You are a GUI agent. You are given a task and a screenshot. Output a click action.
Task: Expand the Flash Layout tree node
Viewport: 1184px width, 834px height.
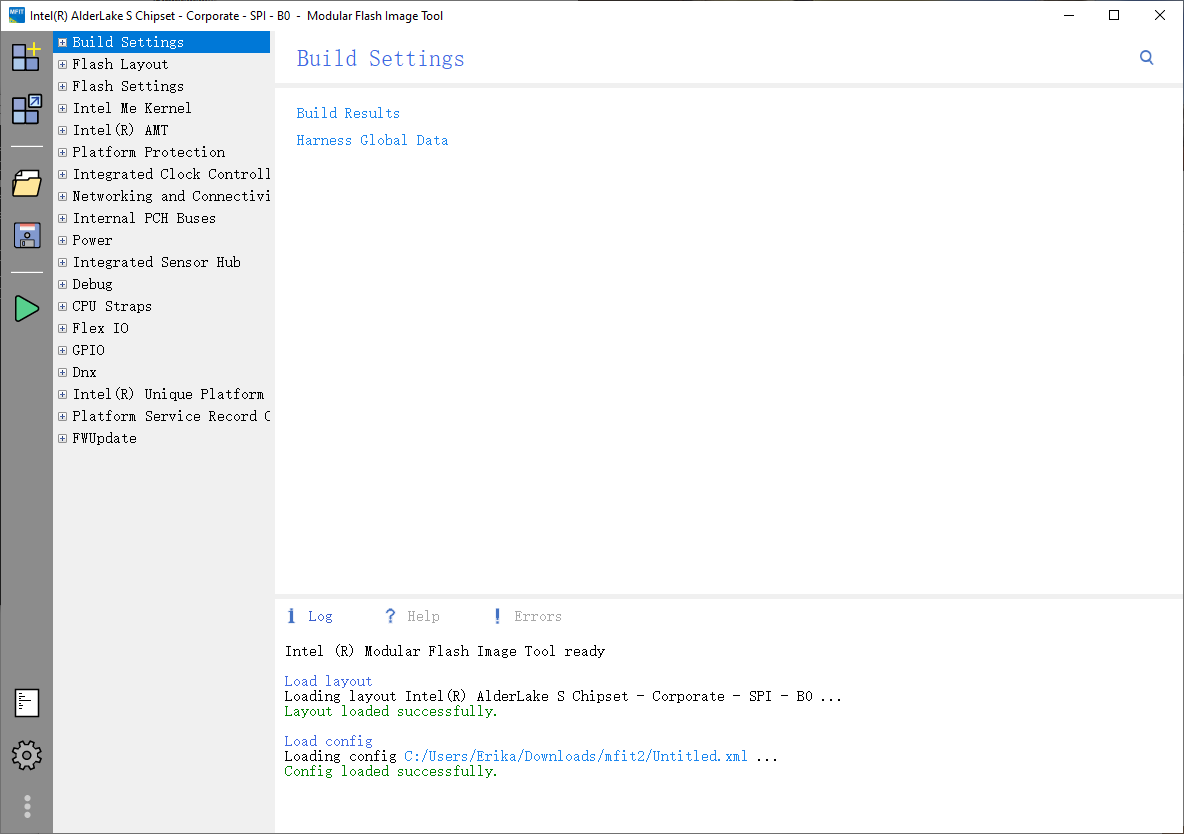61,63
